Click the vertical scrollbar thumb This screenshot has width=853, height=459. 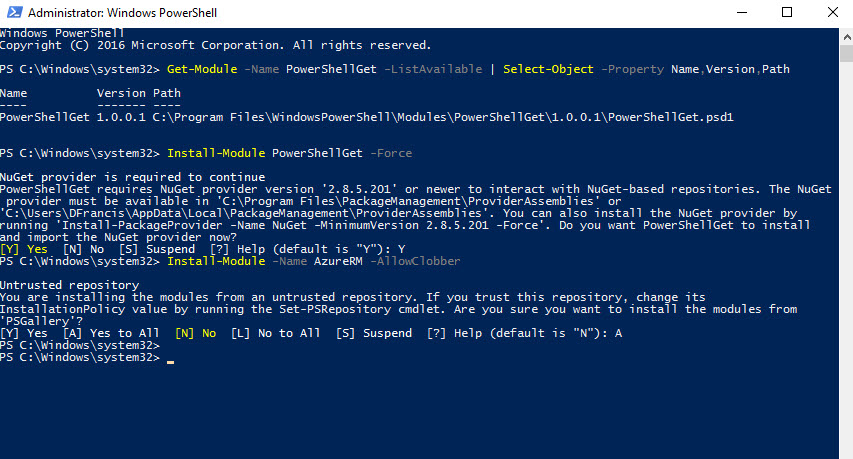pyautogui.click(x=846, y=54)
